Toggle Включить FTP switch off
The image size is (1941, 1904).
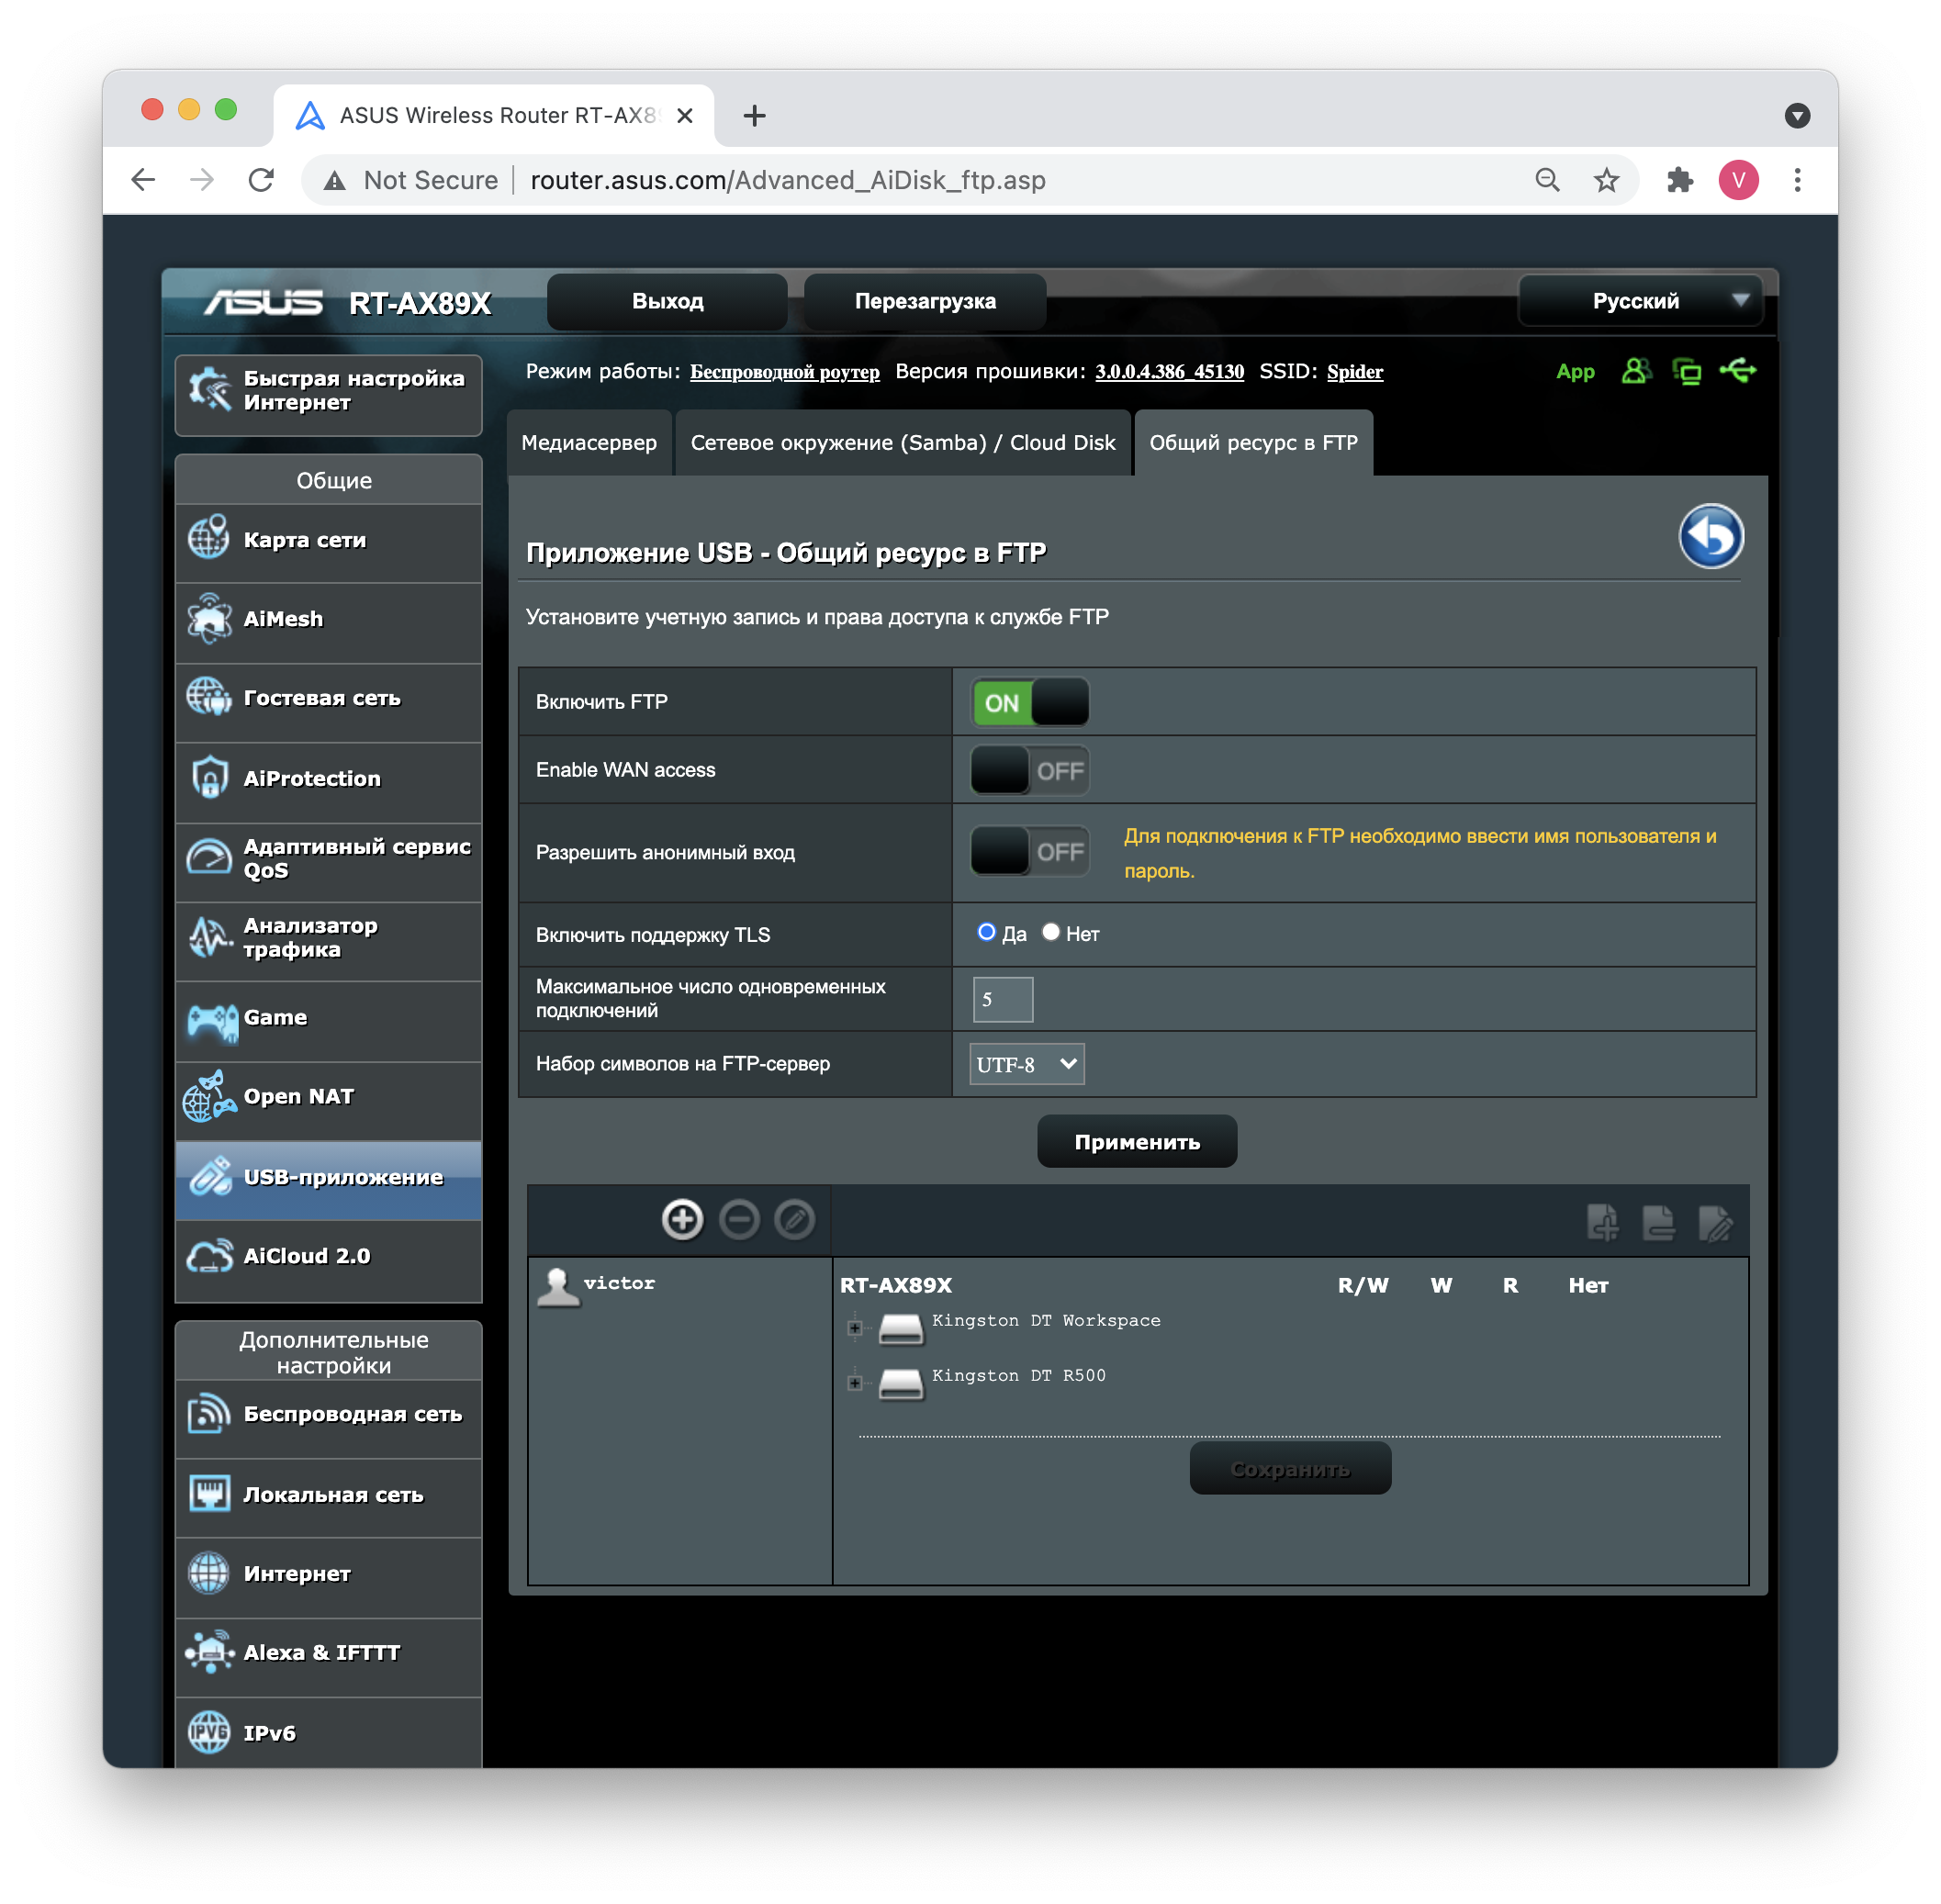tap(1030, 702)
